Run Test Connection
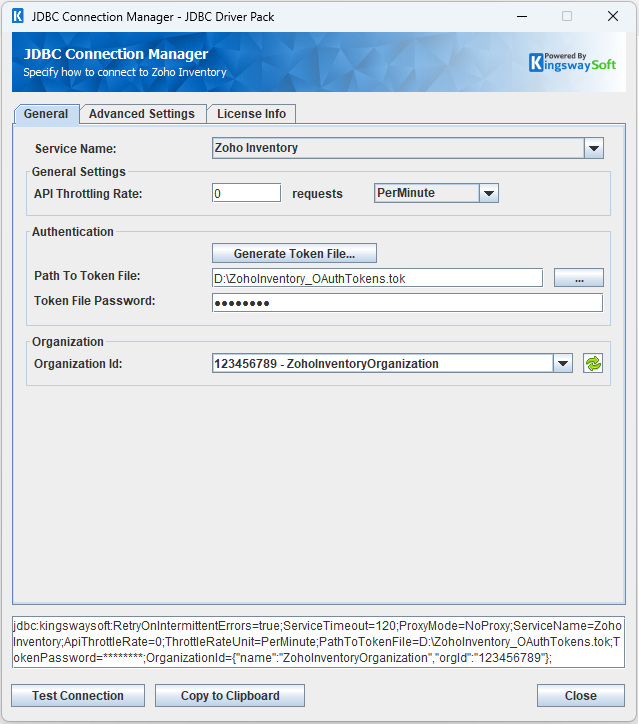This screenshot has width=639, height=724. (78, 696)
